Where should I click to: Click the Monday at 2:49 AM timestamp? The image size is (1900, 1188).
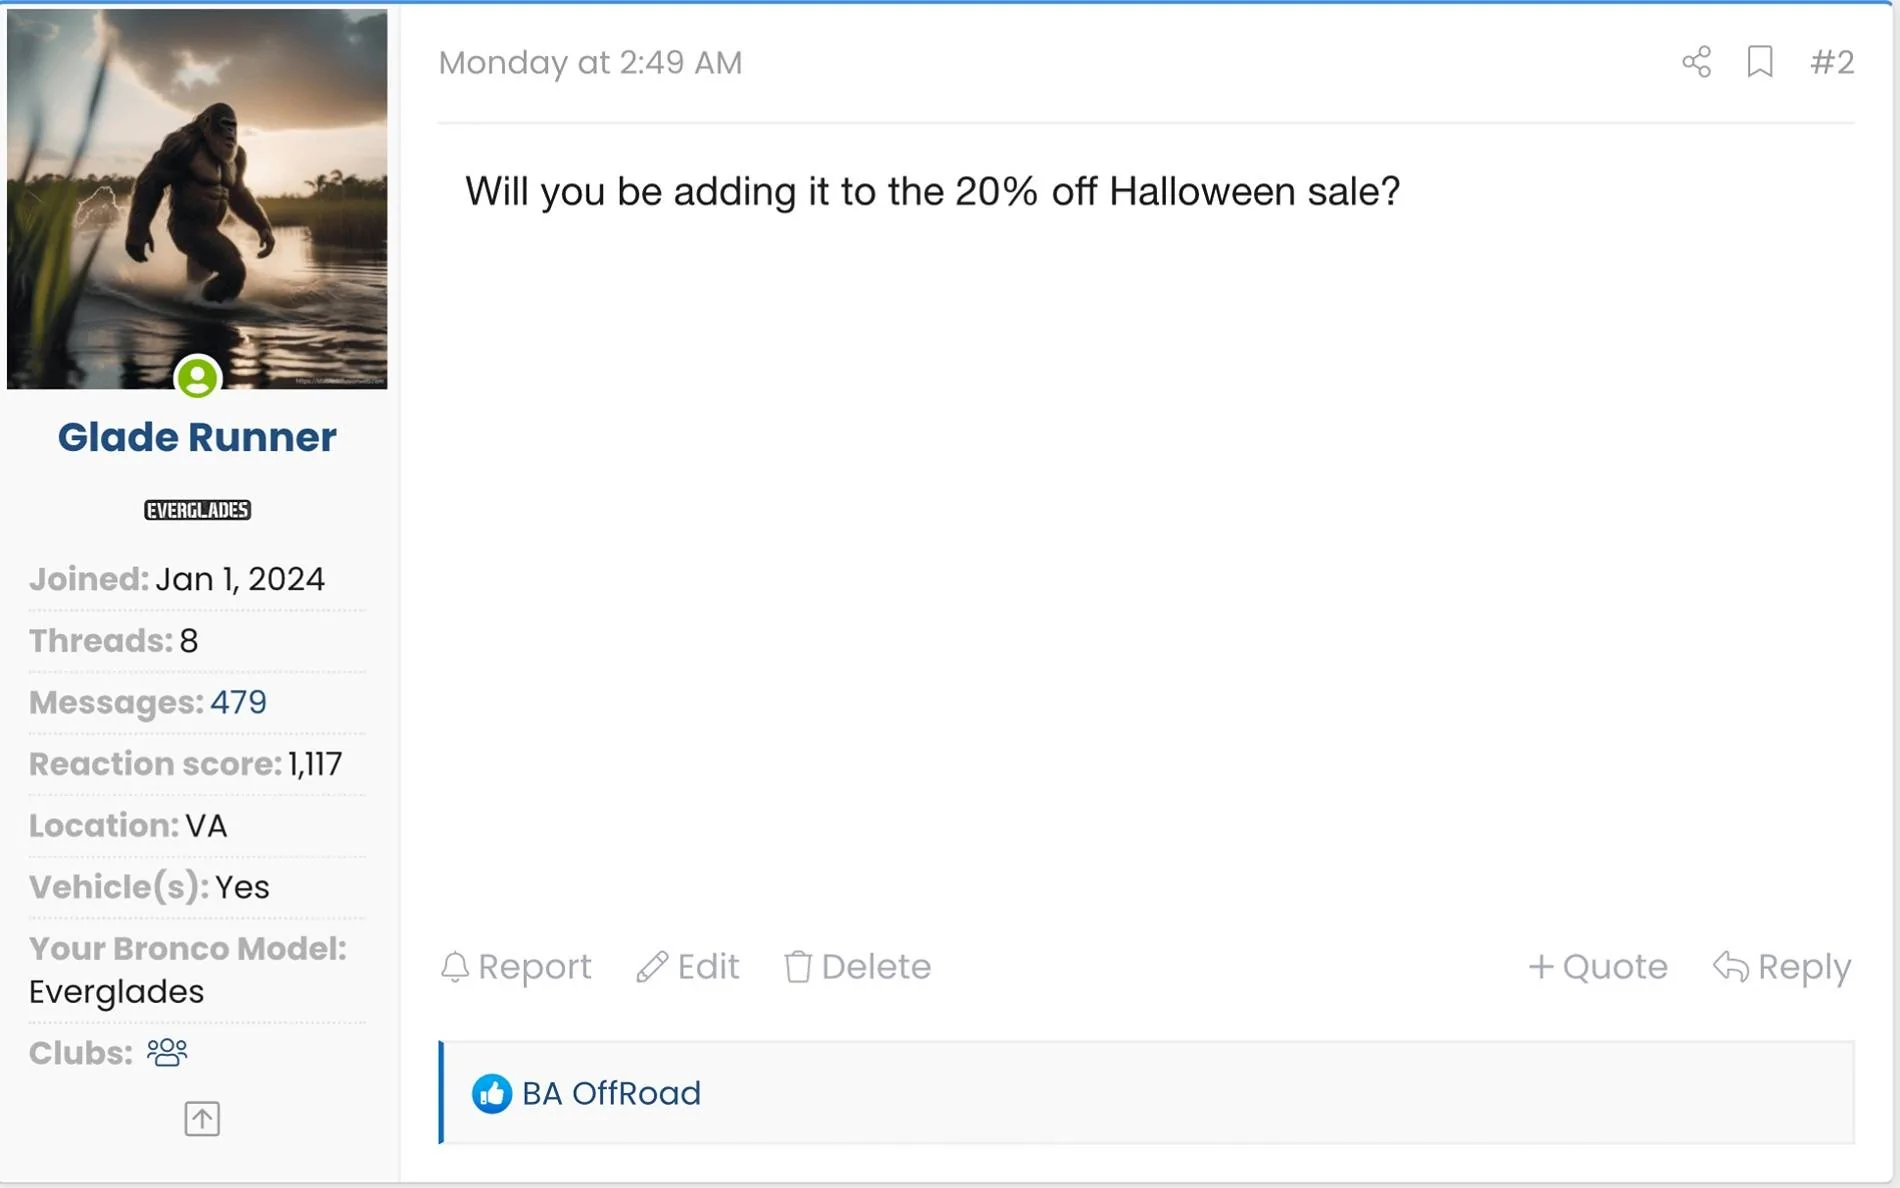590,62
